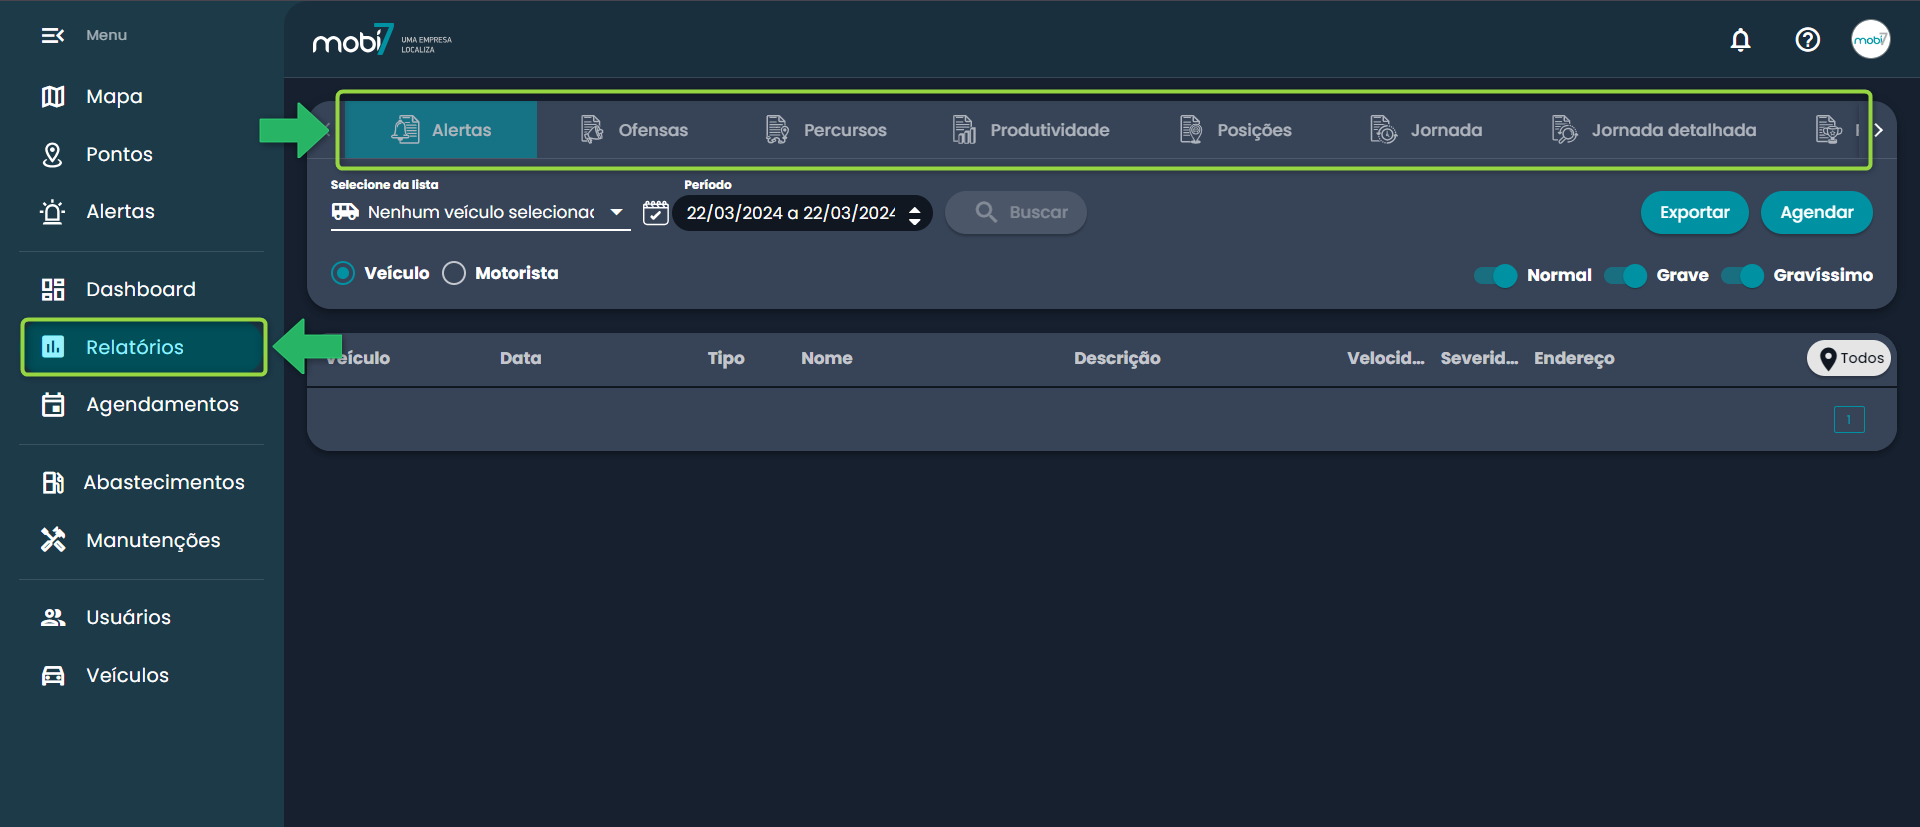
Task: Open the Jornada detalhada tab
Action: 1654,130
